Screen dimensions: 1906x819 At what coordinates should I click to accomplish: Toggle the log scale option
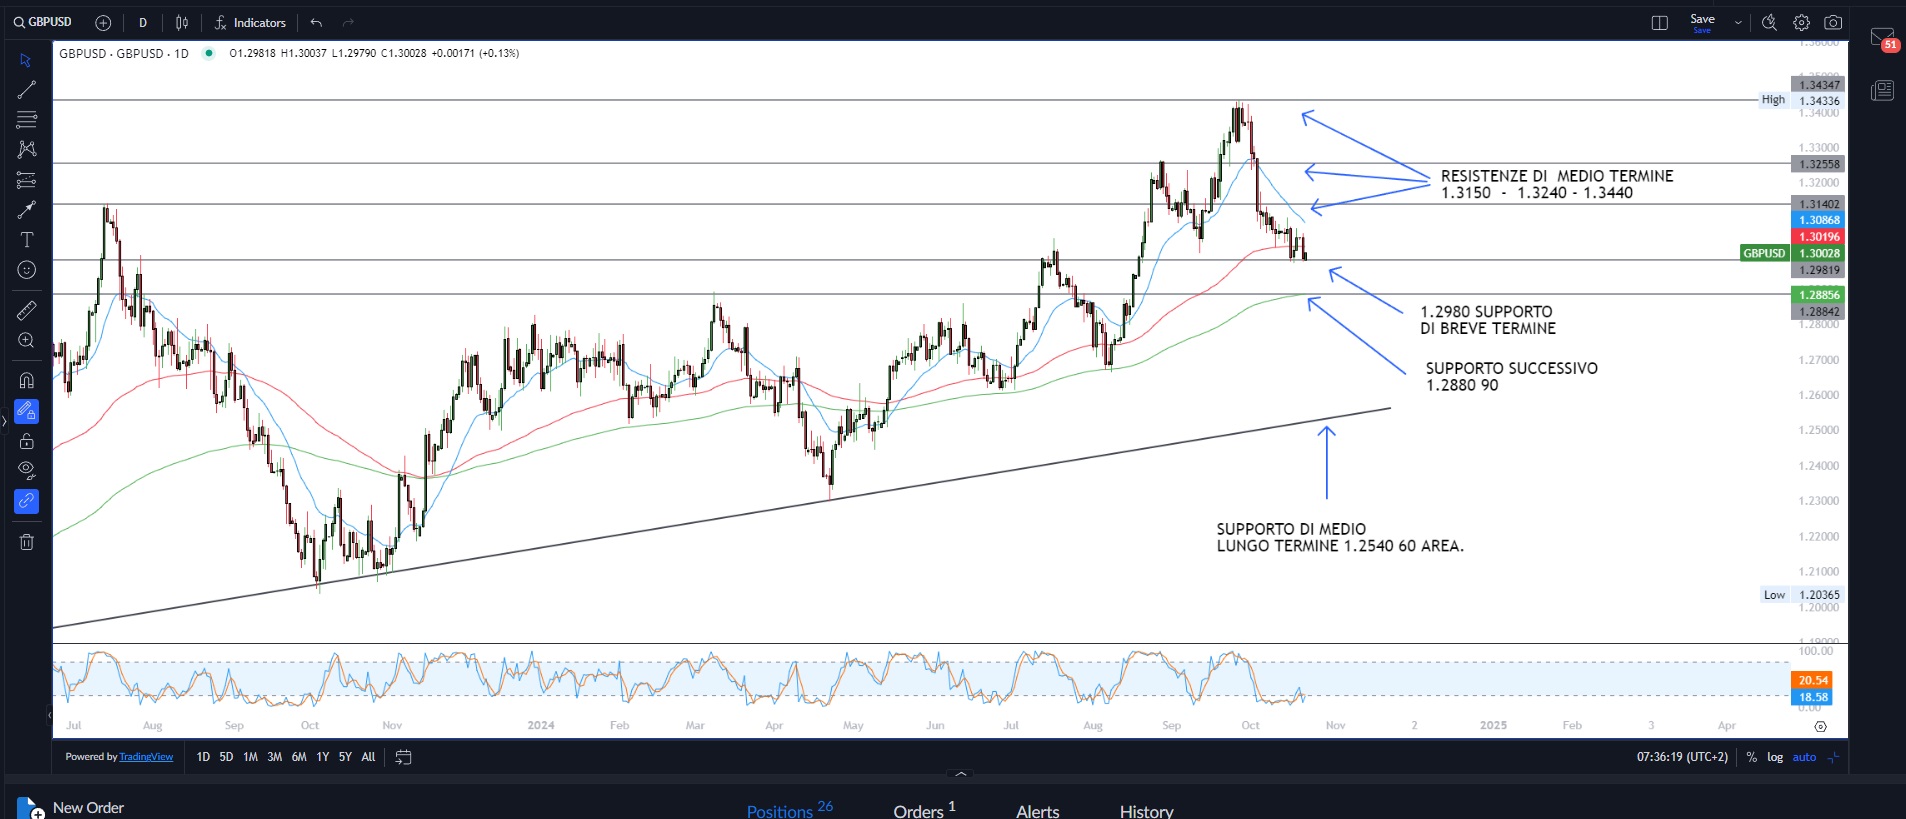1775,757
